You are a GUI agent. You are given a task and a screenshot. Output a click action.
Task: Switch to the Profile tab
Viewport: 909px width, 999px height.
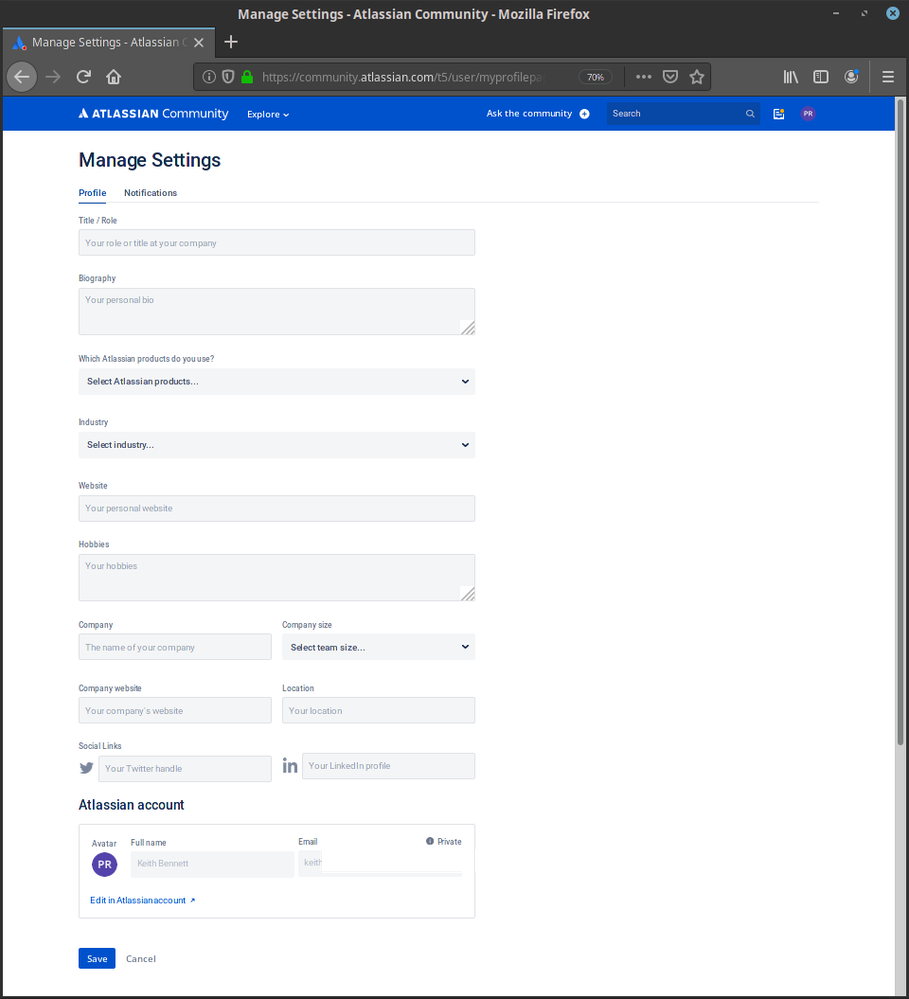[92, 192]
